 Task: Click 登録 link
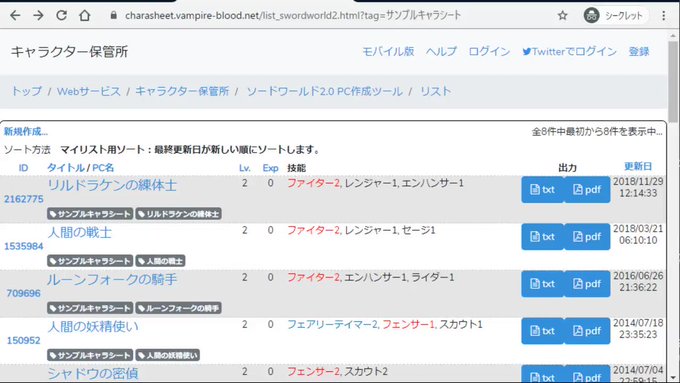[x=639, y=51]
